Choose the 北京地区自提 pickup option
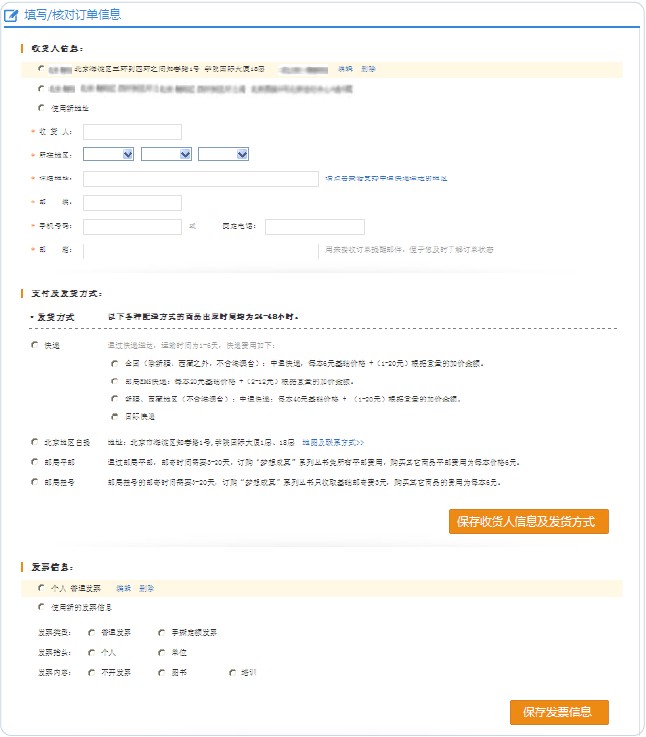Image resolution: width=646 pixels, height=737 pixels. coord(35,441)
